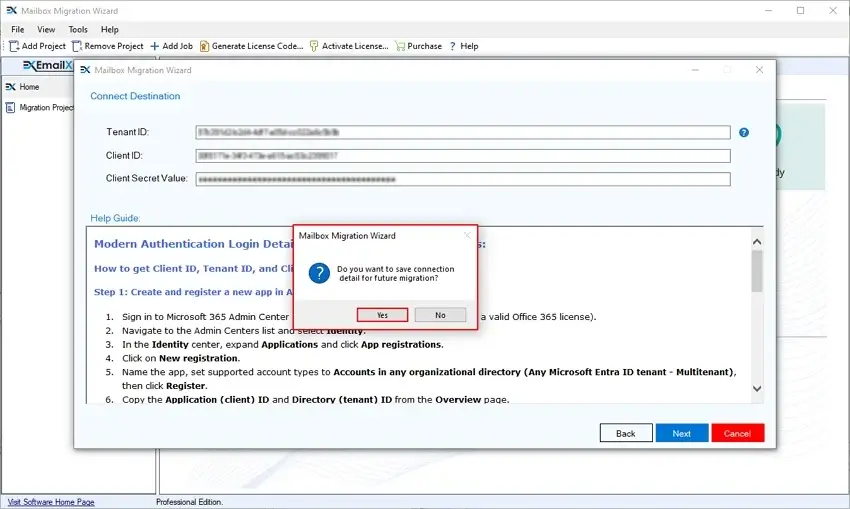The image size is (850, 509).
Task: Minimize the main application window
Action: click(768, 10)
